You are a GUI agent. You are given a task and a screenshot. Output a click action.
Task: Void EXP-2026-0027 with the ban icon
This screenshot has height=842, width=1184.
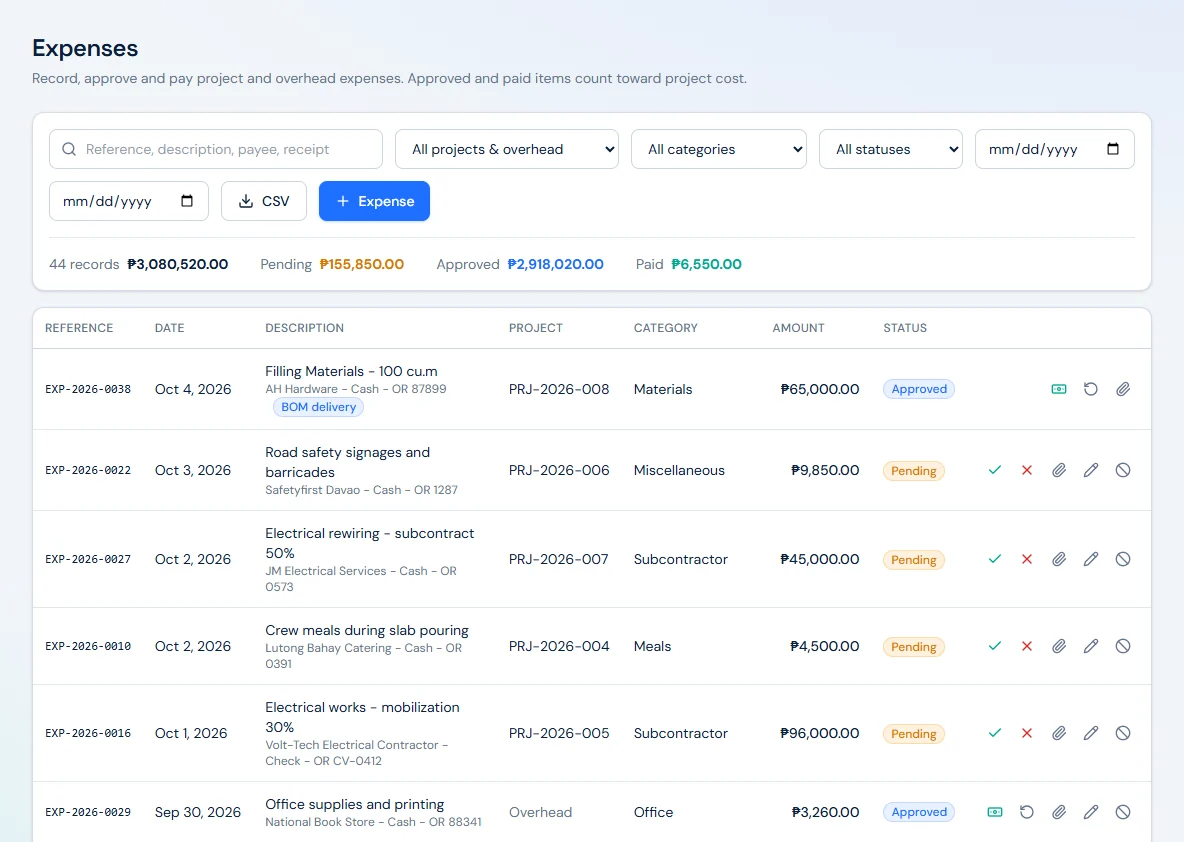pyautogui.click(x=1123, y=559)
